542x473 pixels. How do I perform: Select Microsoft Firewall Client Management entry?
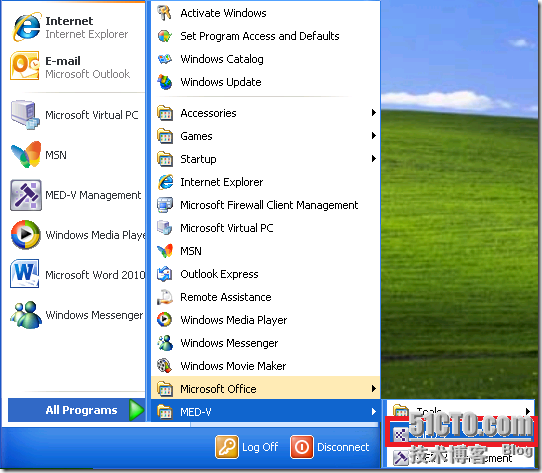point(265,205)
